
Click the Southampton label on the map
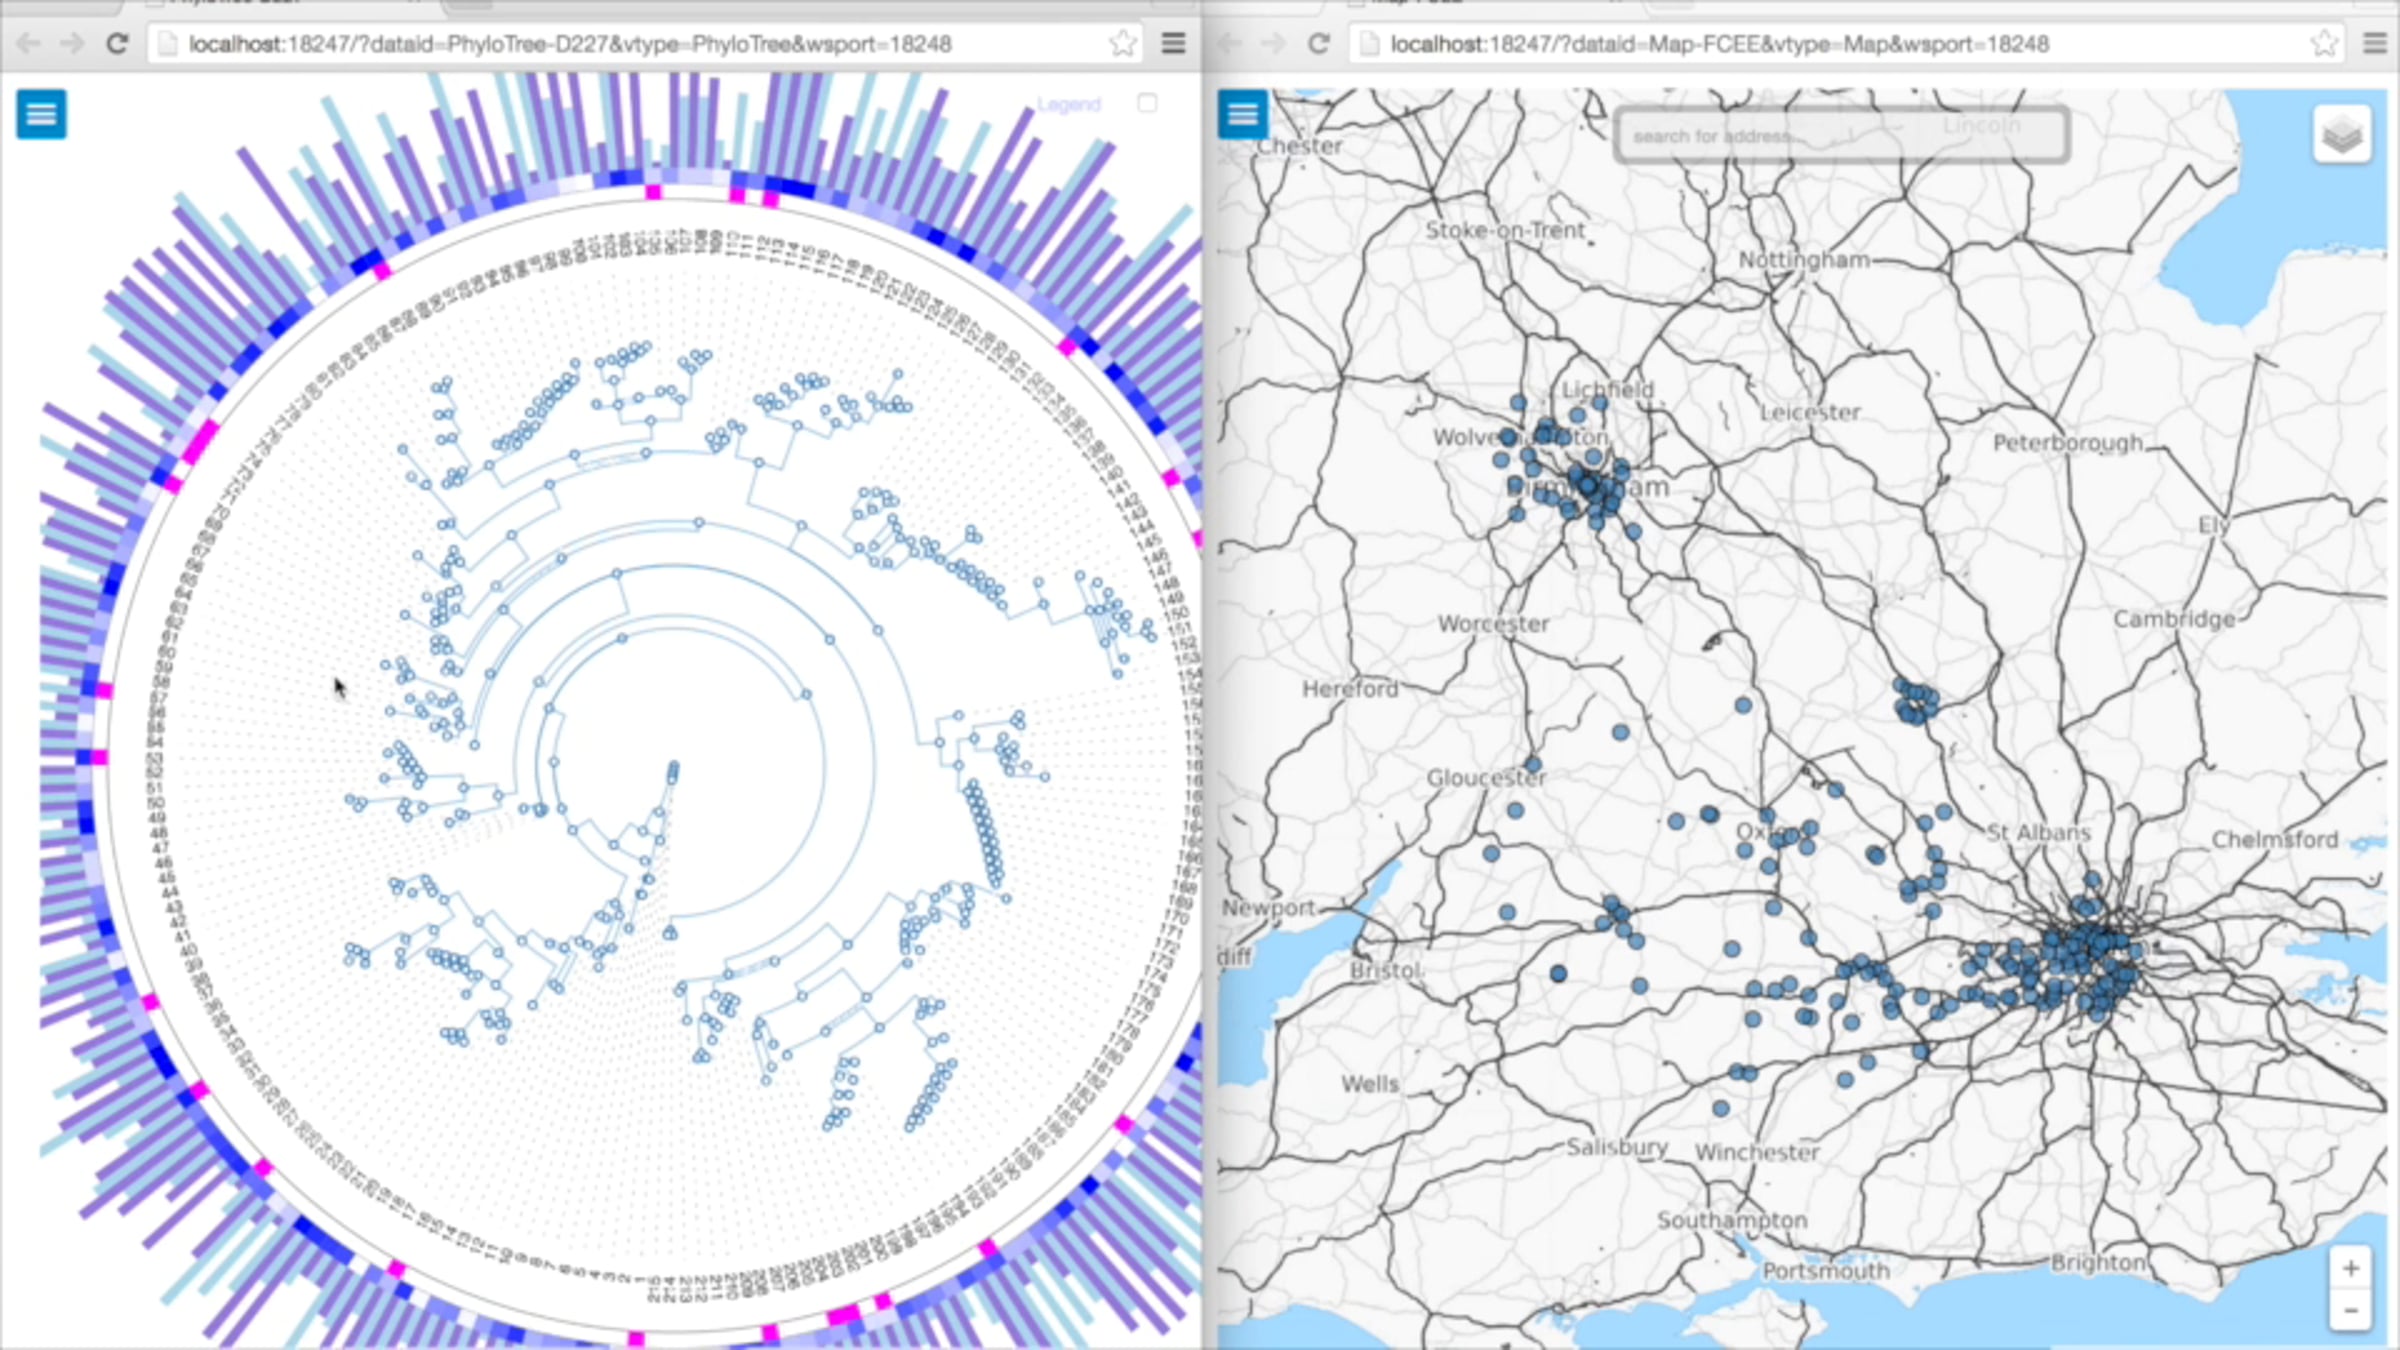pos(1732,1221)
